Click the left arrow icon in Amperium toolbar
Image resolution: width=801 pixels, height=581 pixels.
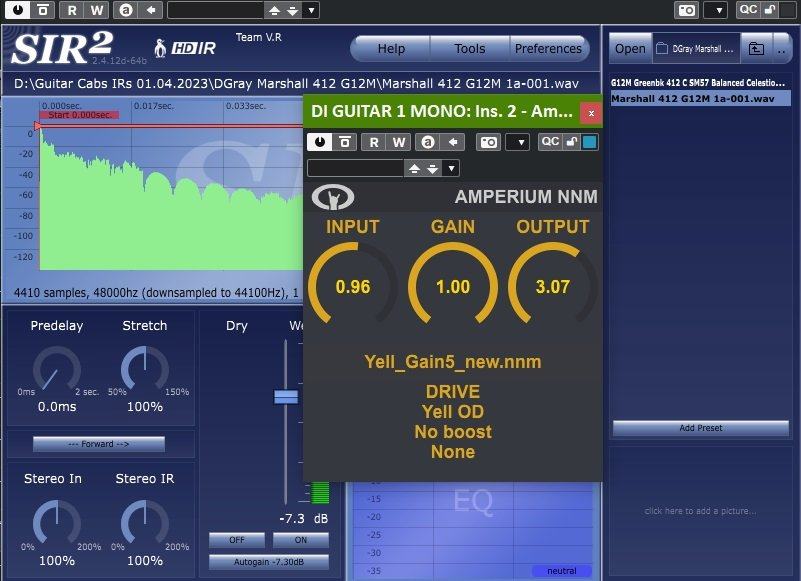[453, 142]
